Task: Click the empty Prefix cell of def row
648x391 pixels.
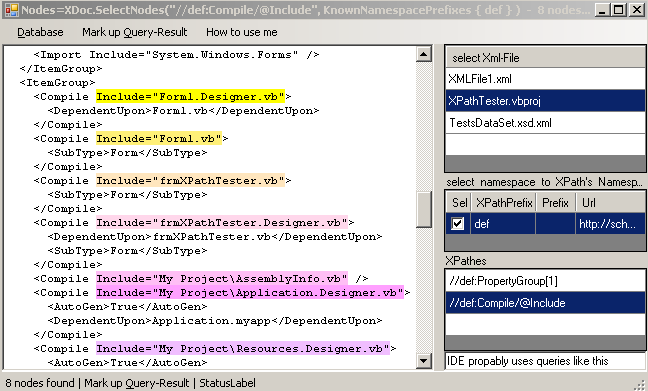Action: (x=555, y=224)
